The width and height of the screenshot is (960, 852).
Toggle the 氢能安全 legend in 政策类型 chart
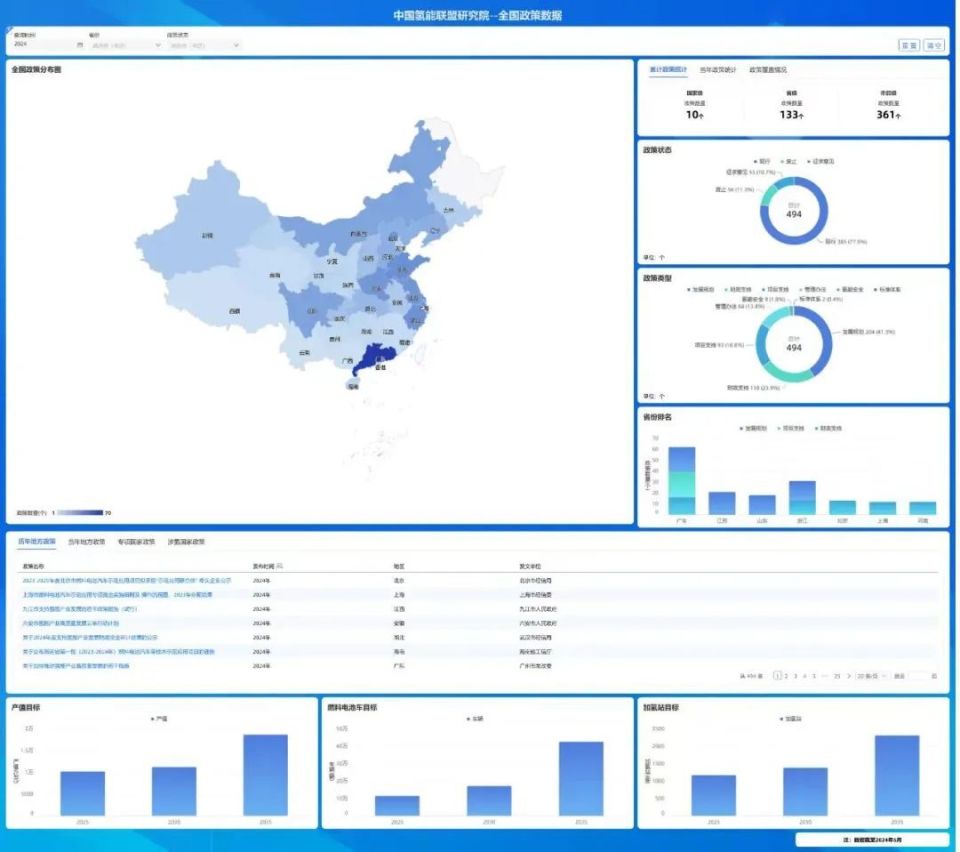849,290
